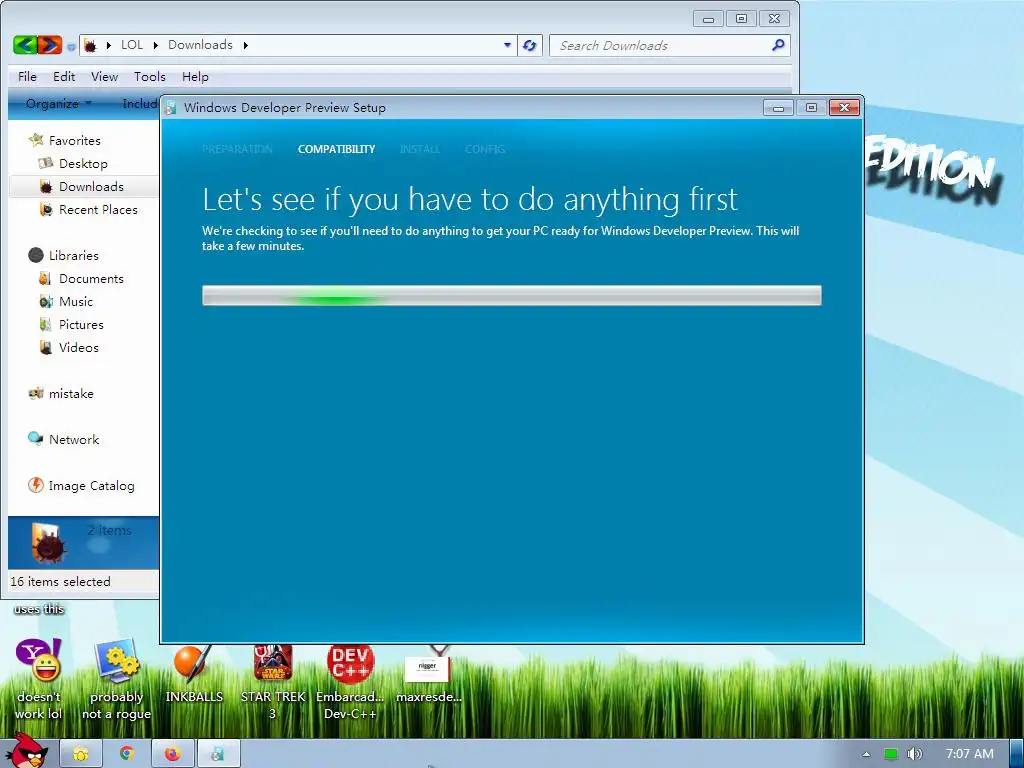Select LOL in the address path
1024x768 pixels.
pyautogui.click(x=132, y=44)
